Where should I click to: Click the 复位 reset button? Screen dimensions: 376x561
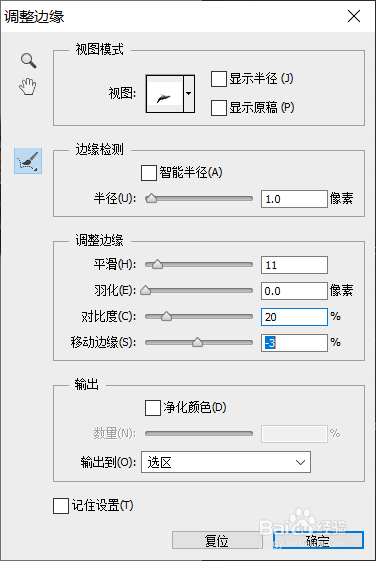coord(217,540)
